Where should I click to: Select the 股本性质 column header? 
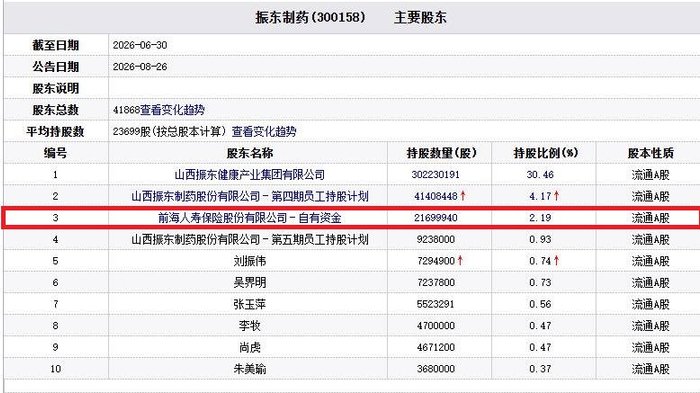click(650, 153)
